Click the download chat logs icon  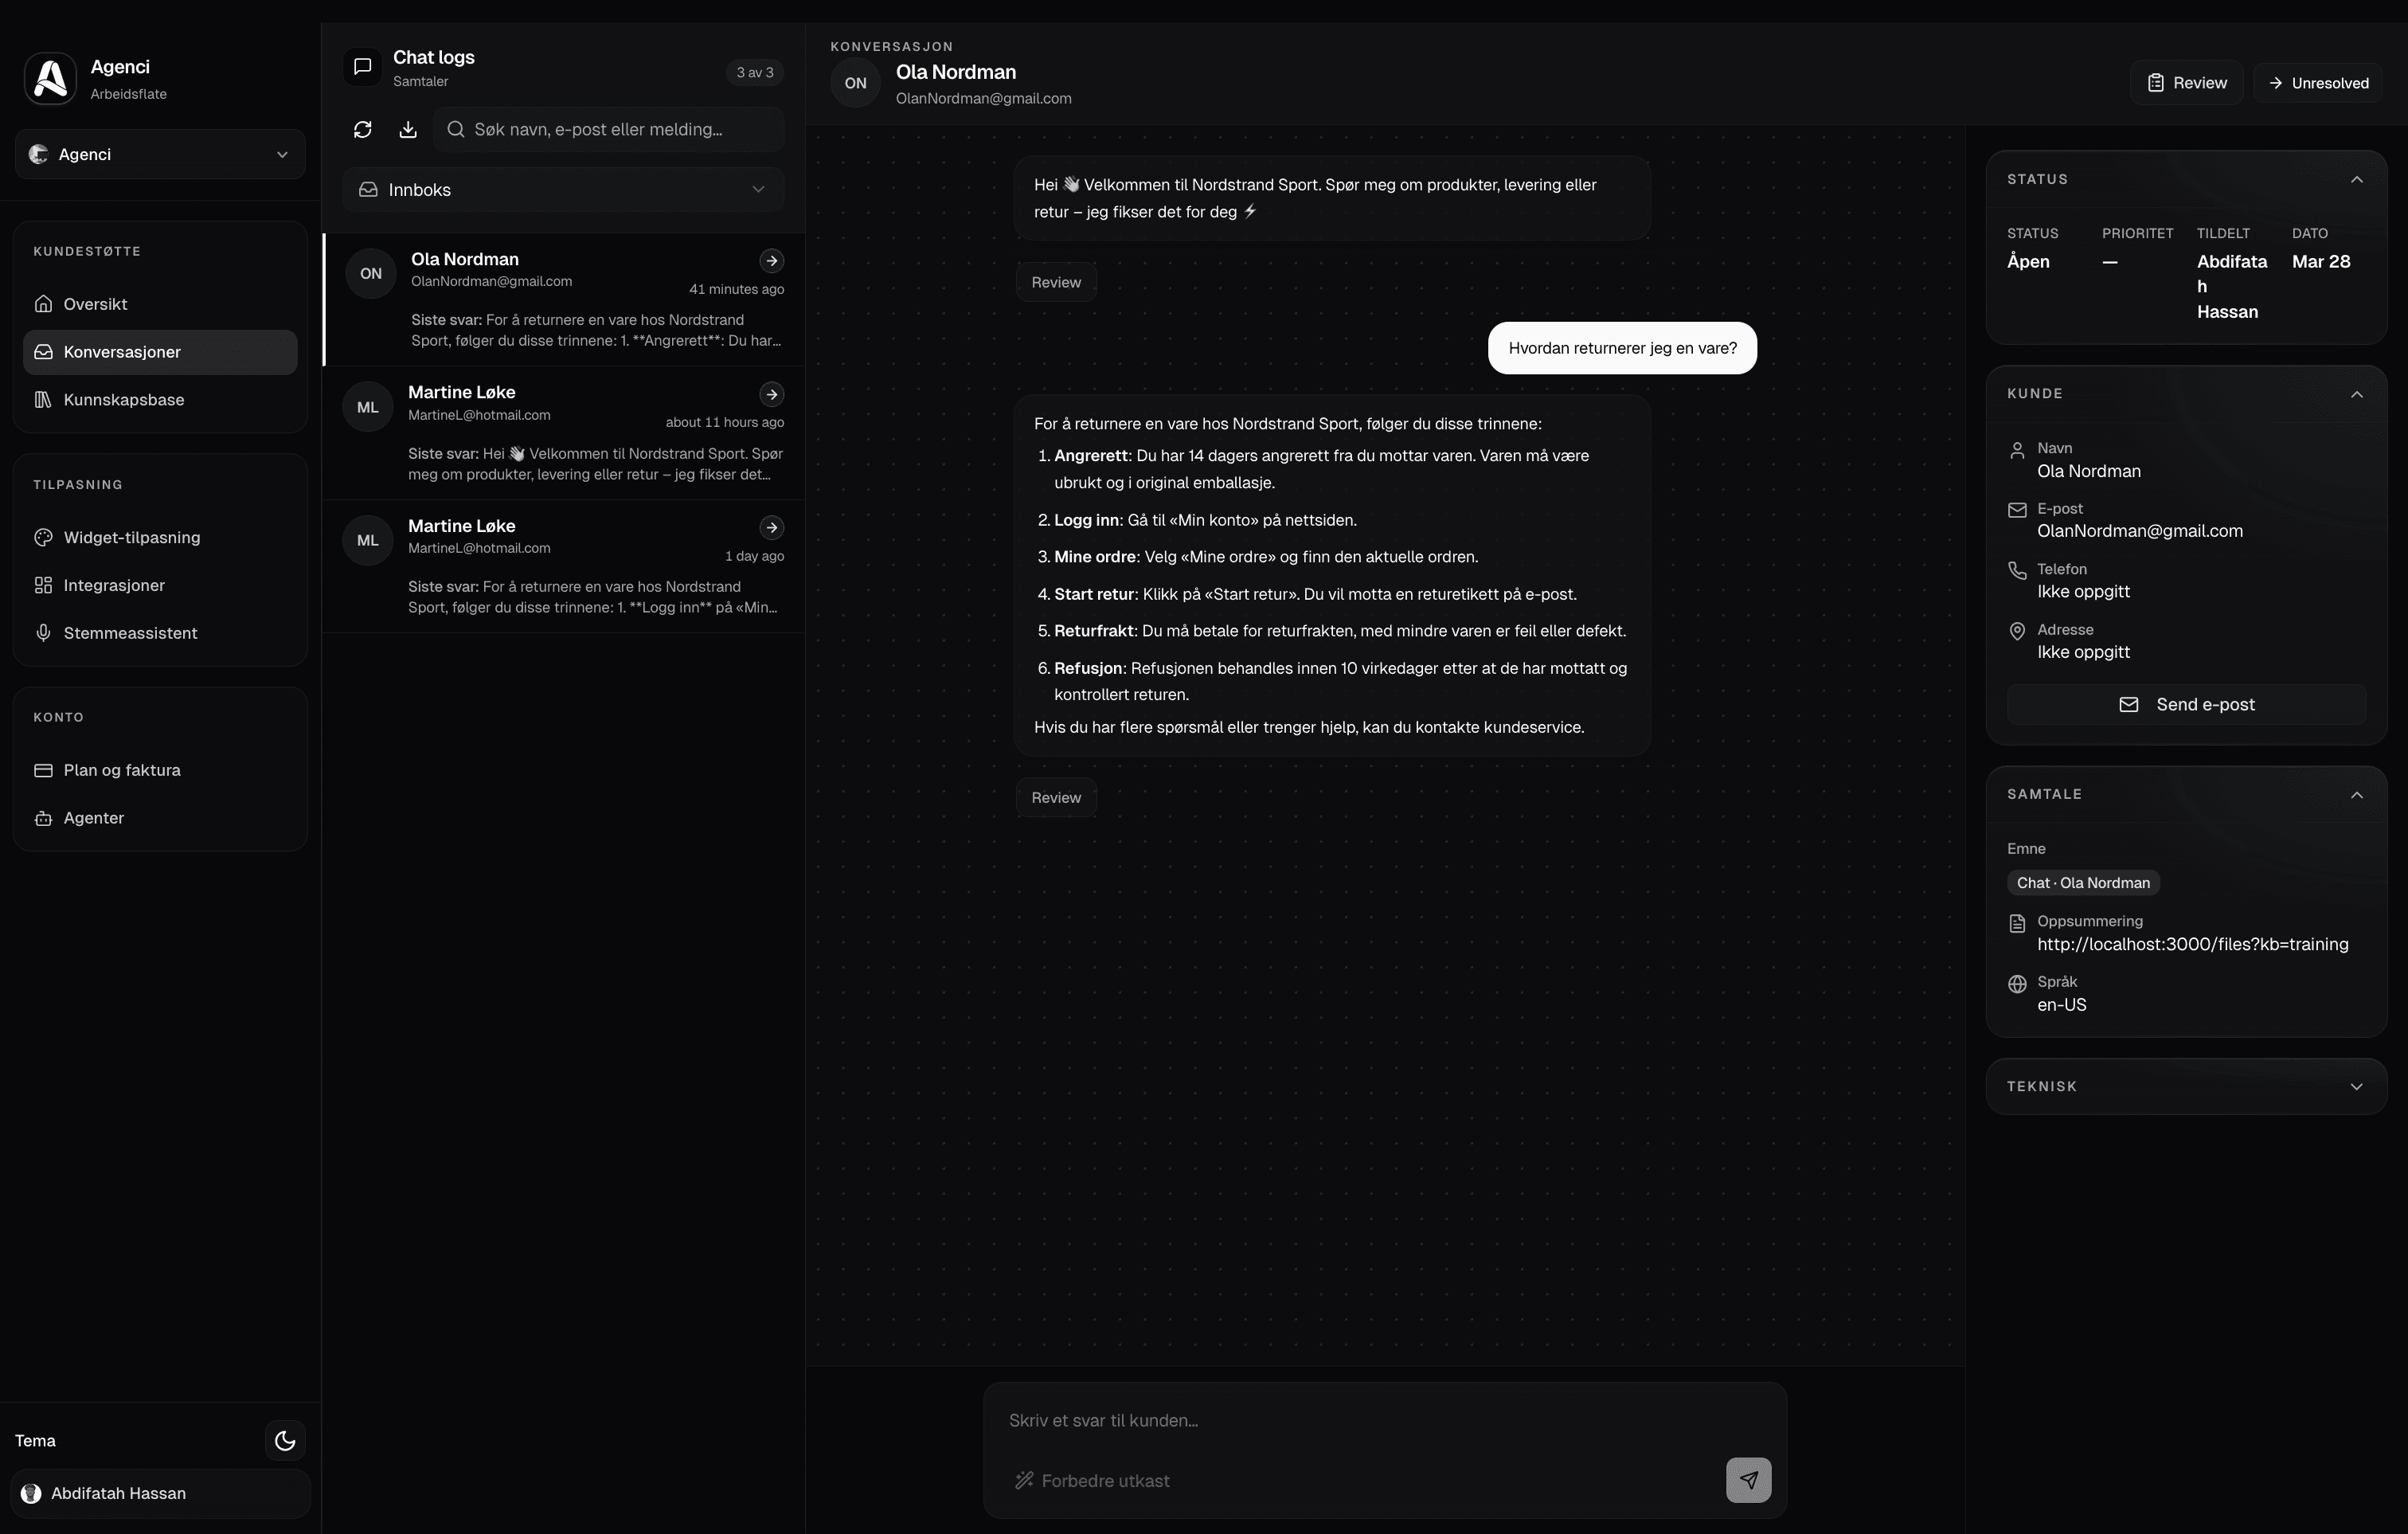tap(408, 129)
